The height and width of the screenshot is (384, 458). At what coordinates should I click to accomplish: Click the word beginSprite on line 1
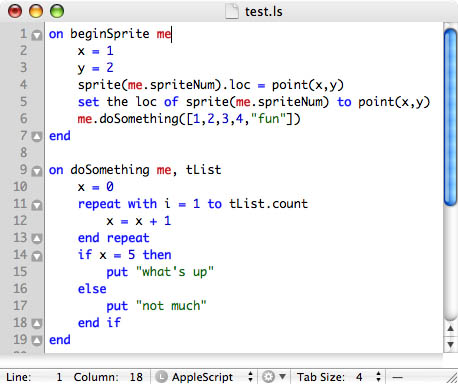click(110, 34)
